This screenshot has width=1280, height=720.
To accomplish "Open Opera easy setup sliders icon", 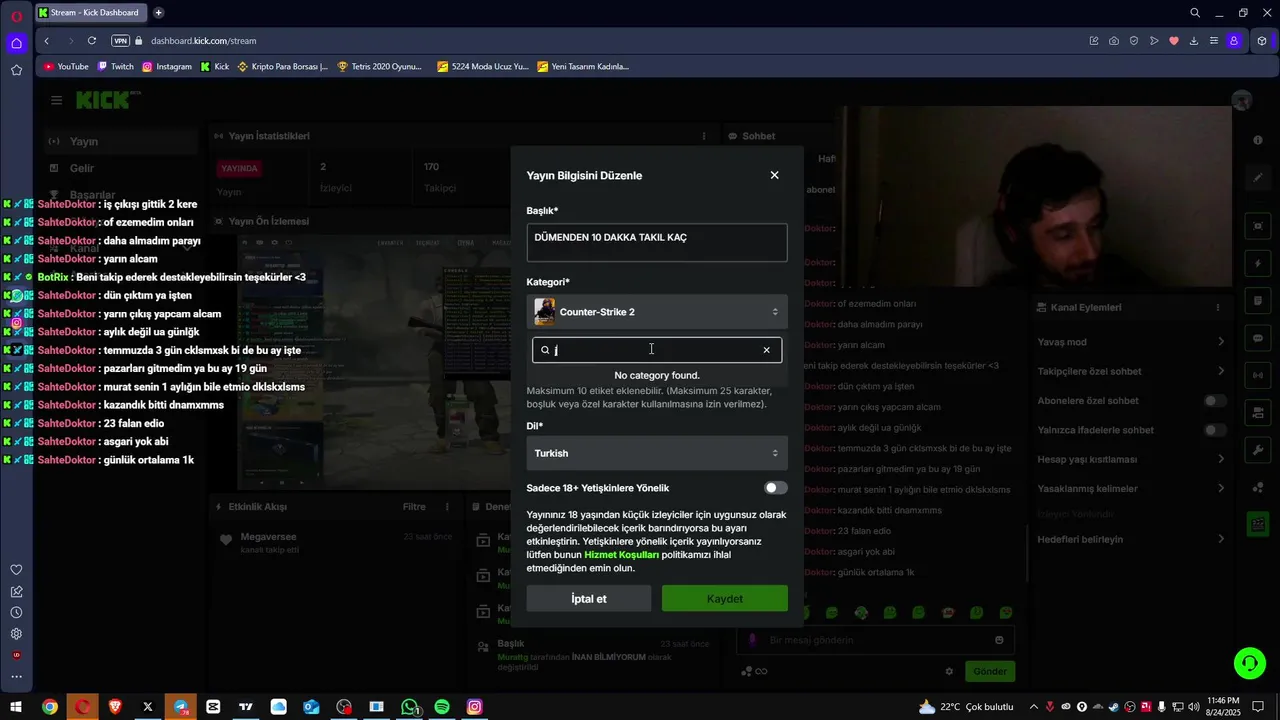I will click(1214, 41).
